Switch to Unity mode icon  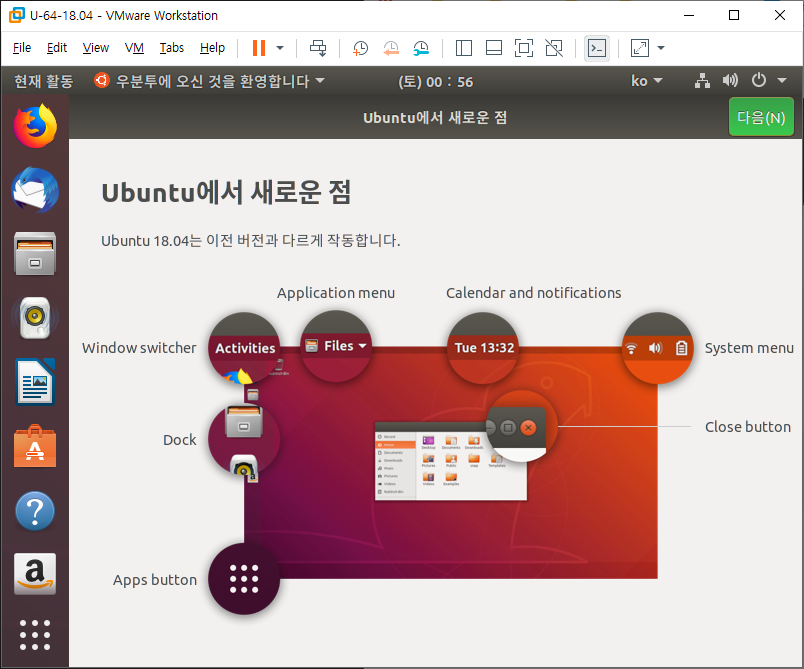pyautogui.click(x=554, y=48)
